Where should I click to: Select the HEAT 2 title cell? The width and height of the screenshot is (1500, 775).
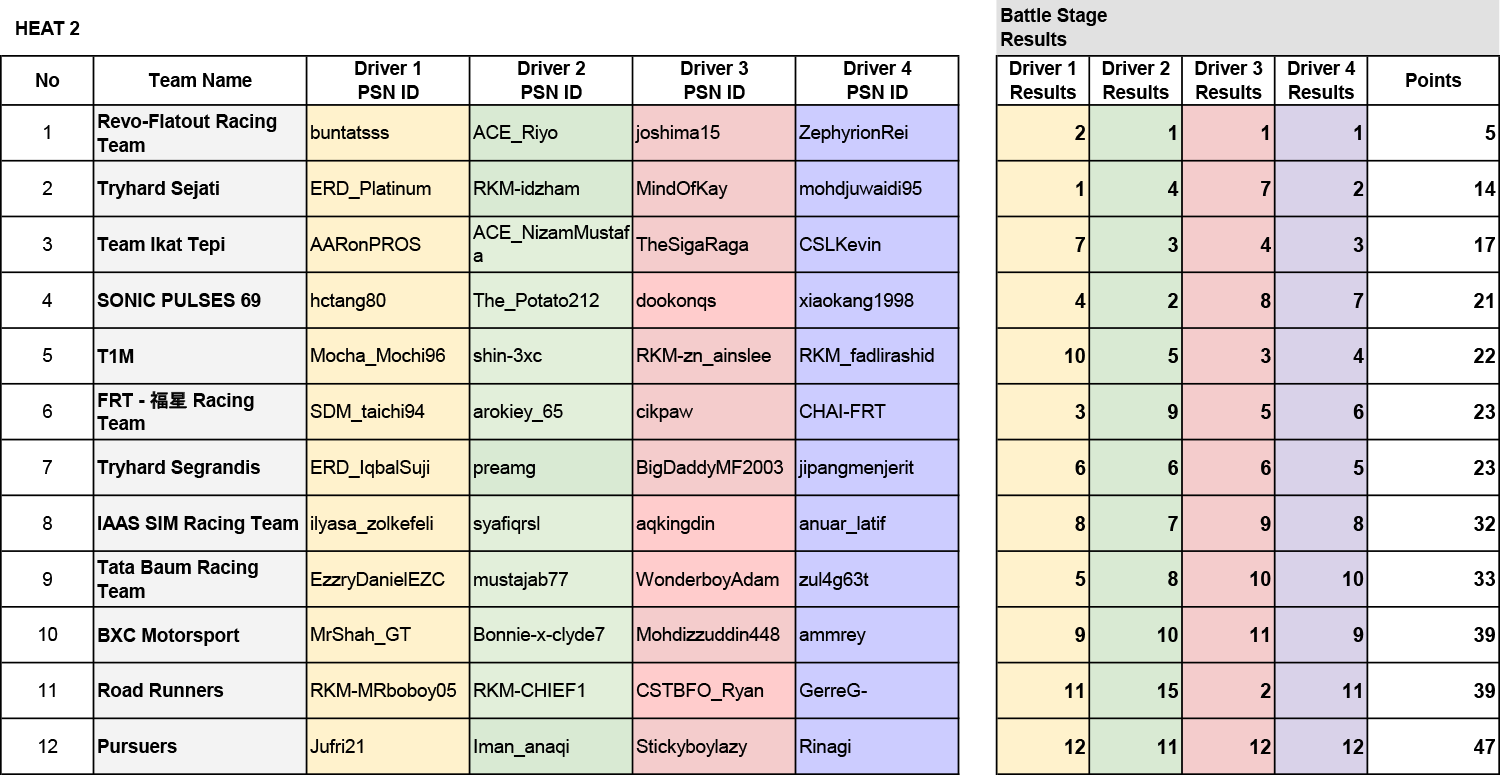pos(48,28)
